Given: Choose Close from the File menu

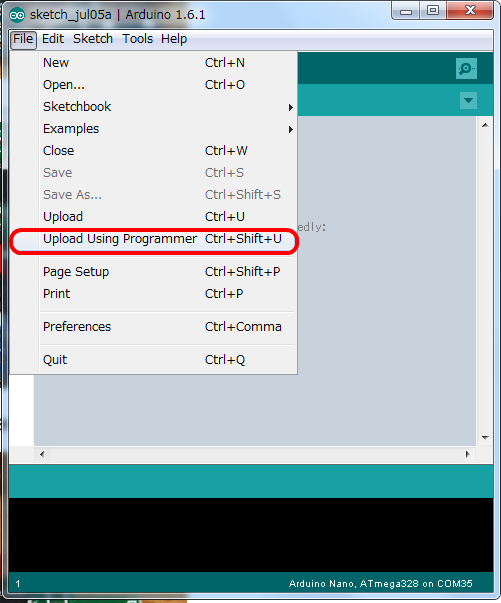Looking at the screenshot, I should click(154, 151).
